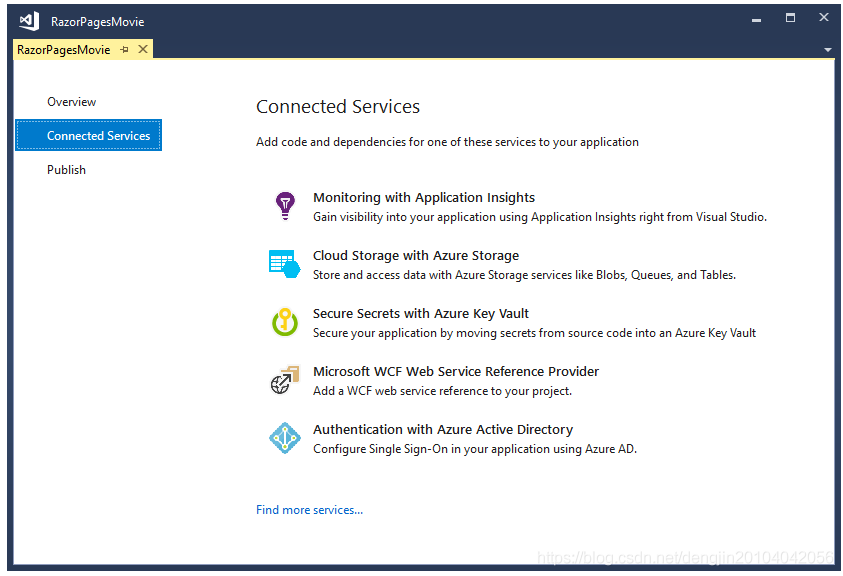Select Secure Secrets with Azure Key Vault
This screenshot has width=843, height=576.
click(x=421, y=314)
